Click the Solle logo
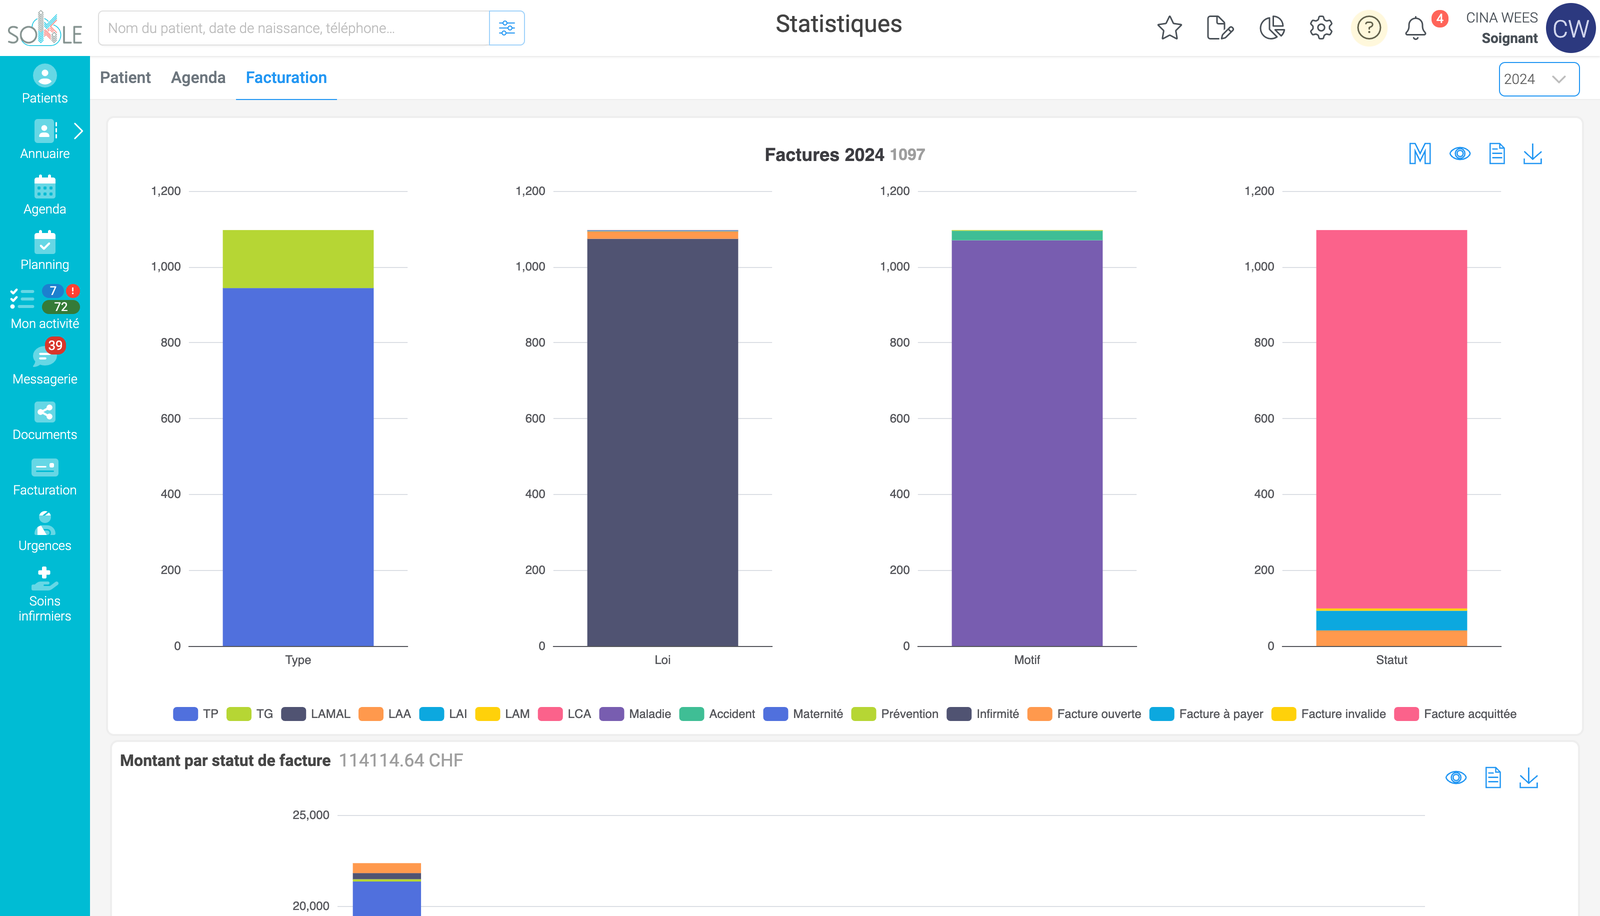 tap(45, 28)
